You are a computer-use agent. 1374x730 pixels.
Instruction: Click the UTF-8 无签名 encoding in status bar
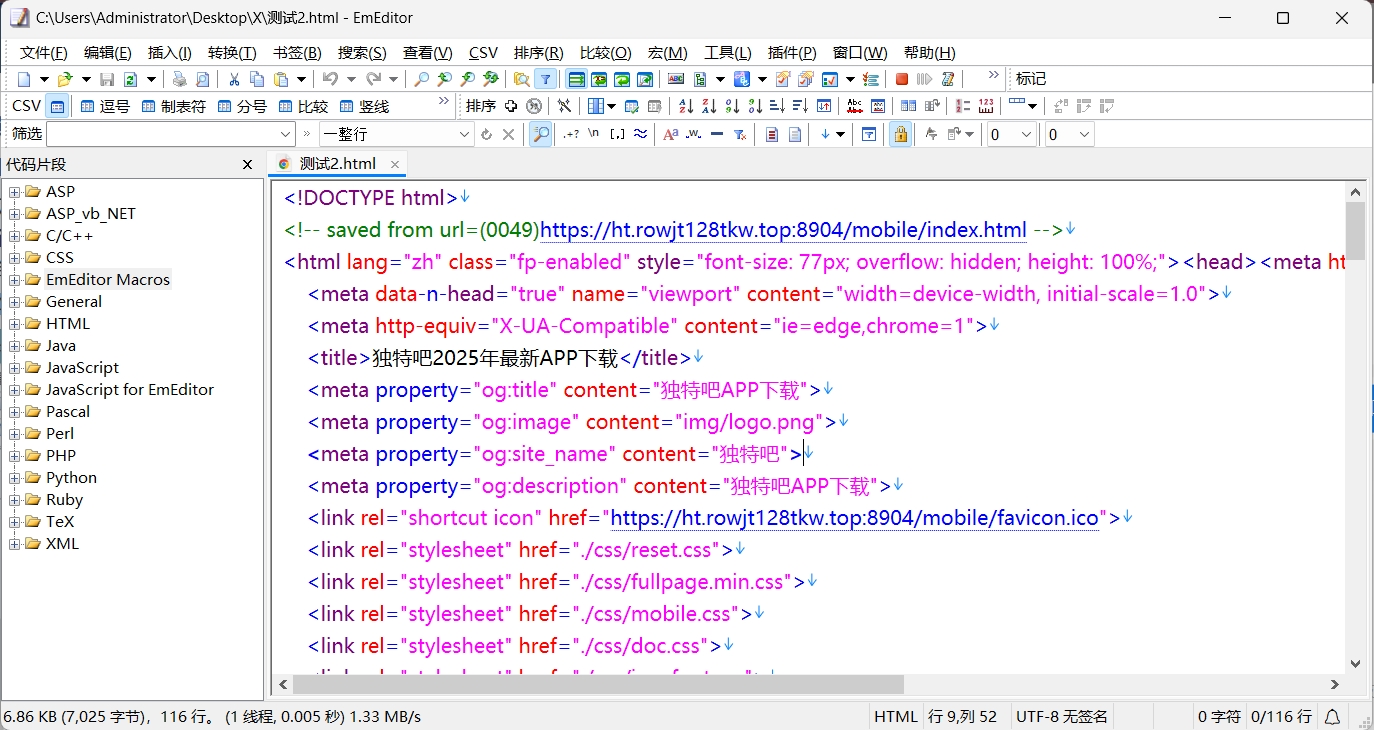[x=1061, y=716]
